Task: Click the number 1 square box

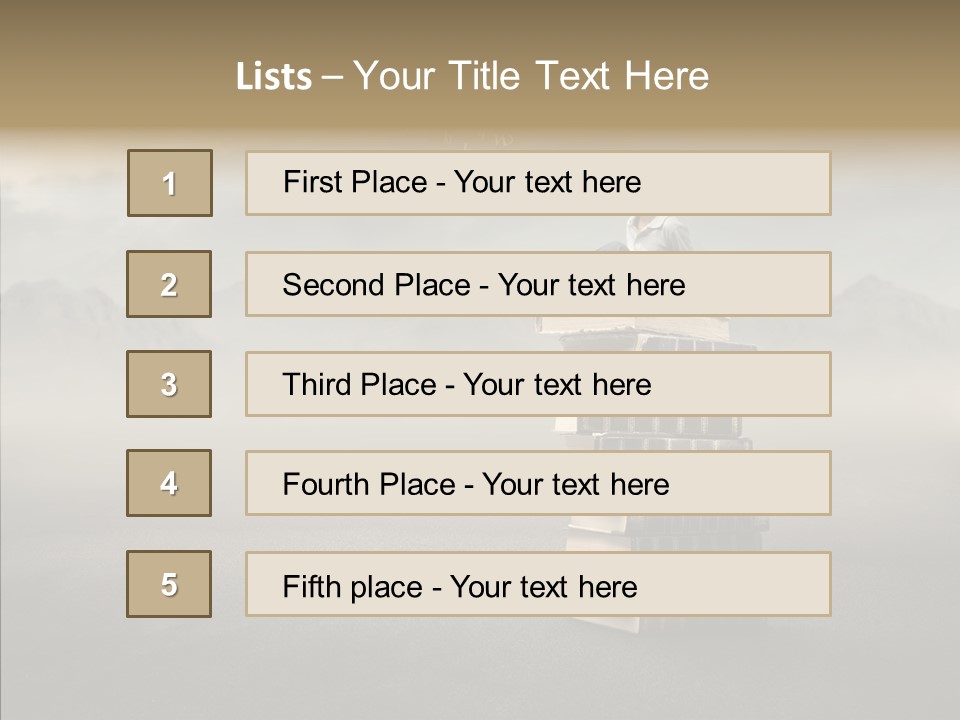Action: click(x=170, y=183)
